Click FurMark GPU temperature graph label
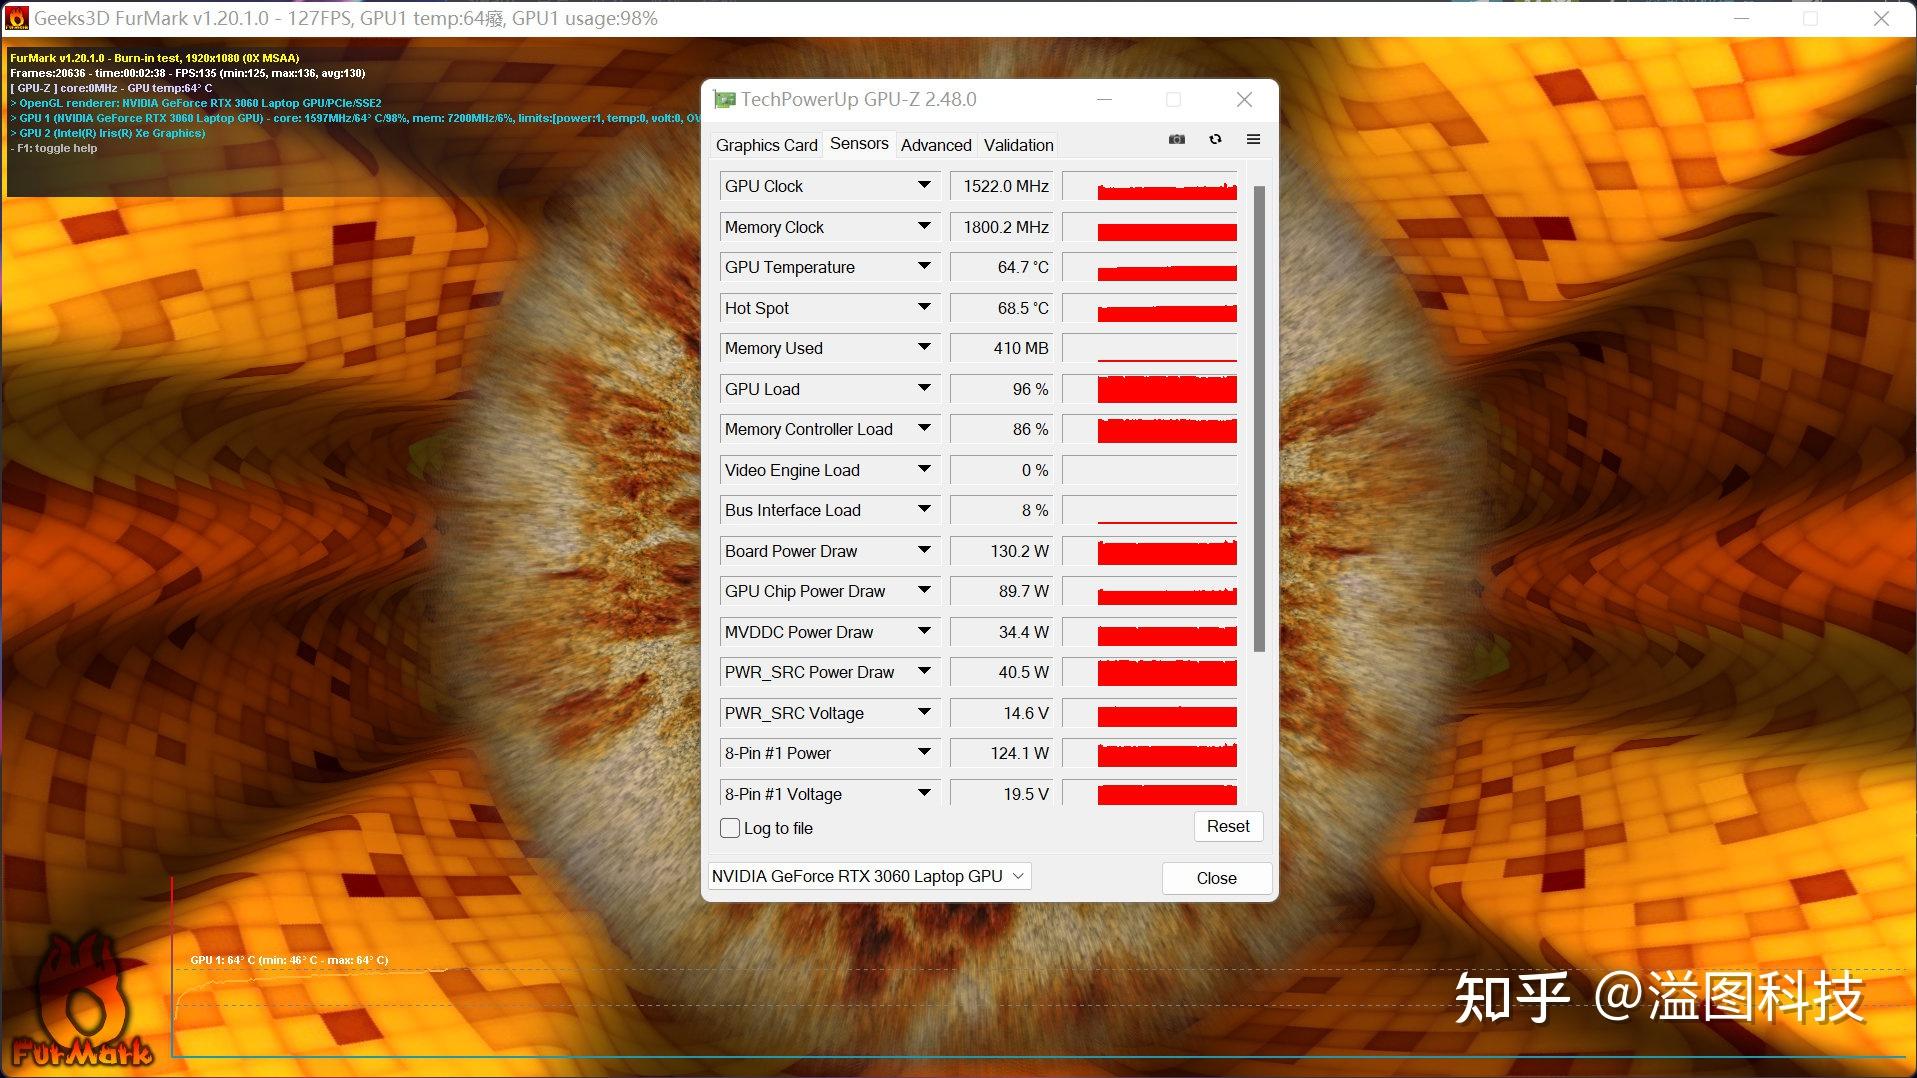This screenshot has width=1917, height=1078. click(x=289, y=960)
